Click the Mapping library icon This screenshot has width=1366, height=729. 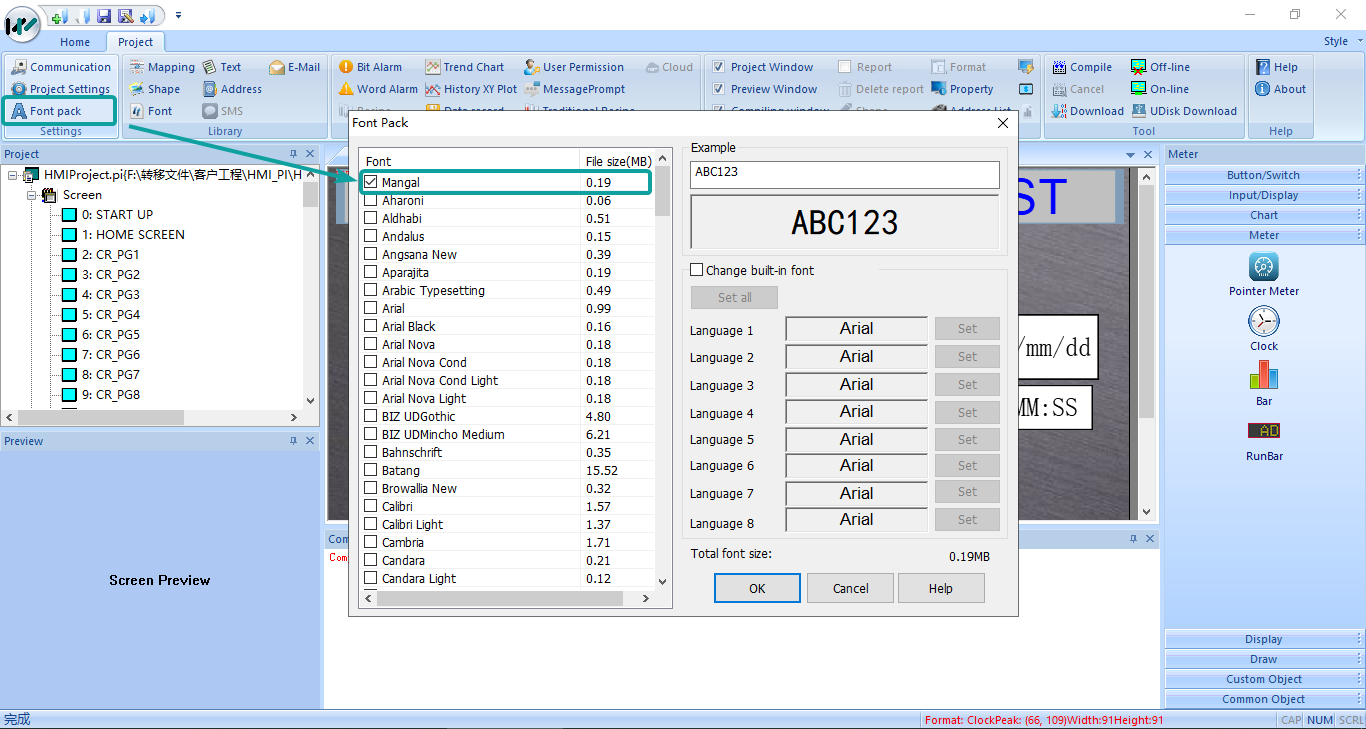coord(137,67)
